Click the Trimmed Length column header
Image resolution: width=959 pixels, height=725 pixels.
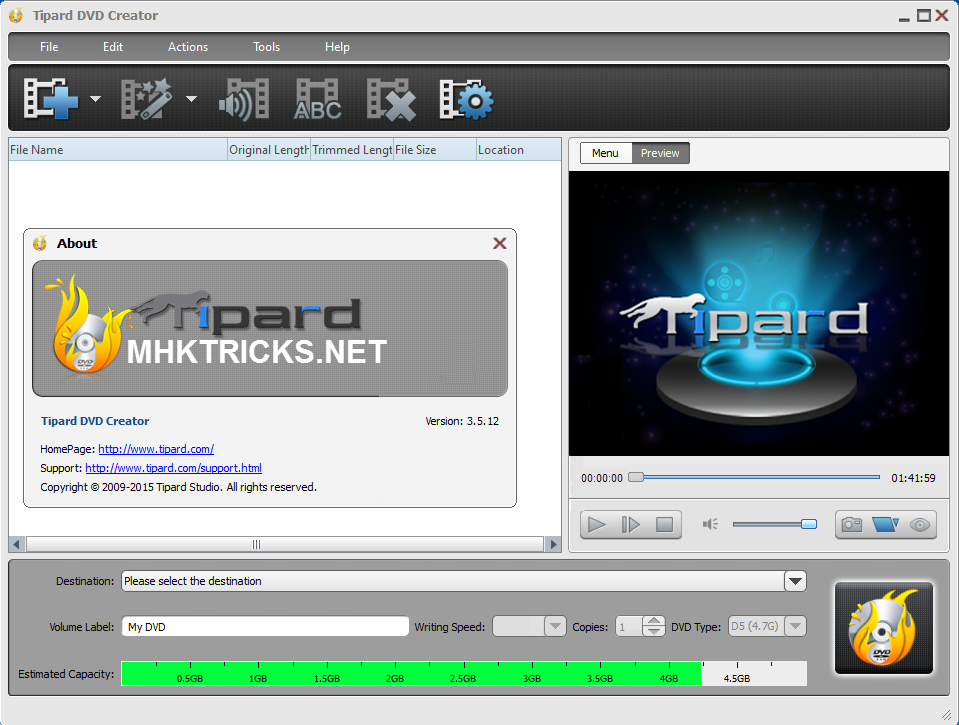coord(352,150)
